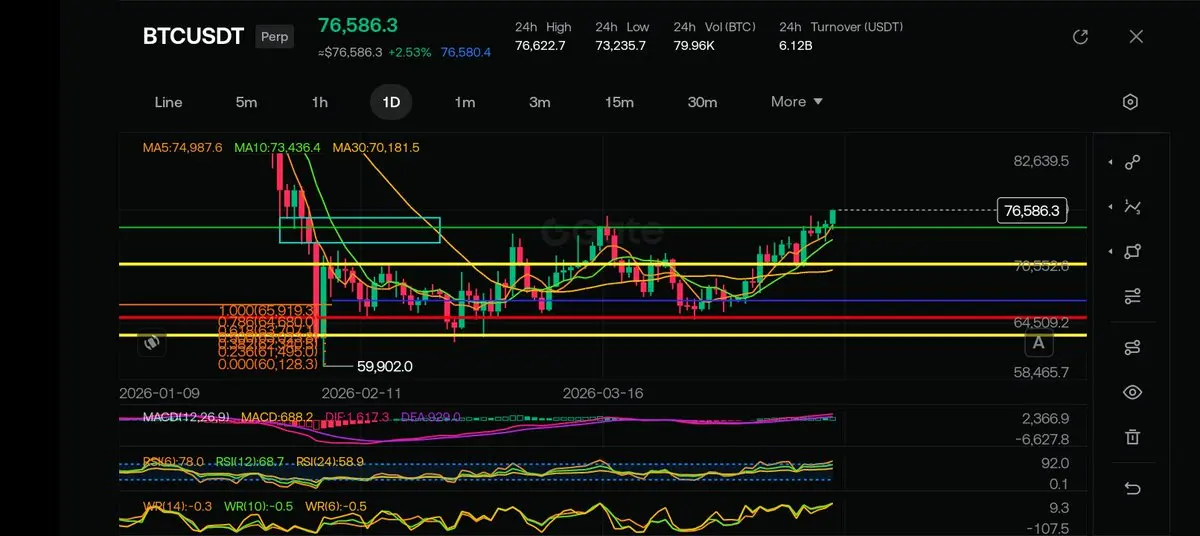Close the chart view with X
1200x536 pixels.
(x=1136, y=37)
